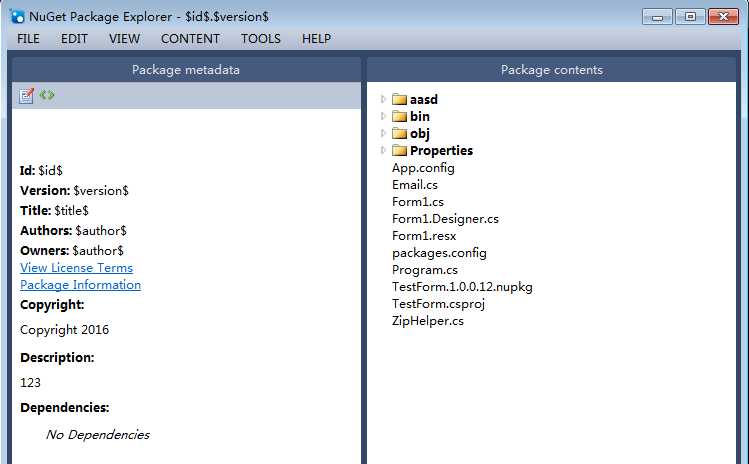This screenshot has width=749, height=464.
Task: Expand the Properties folder node
Action: [383, 151]
